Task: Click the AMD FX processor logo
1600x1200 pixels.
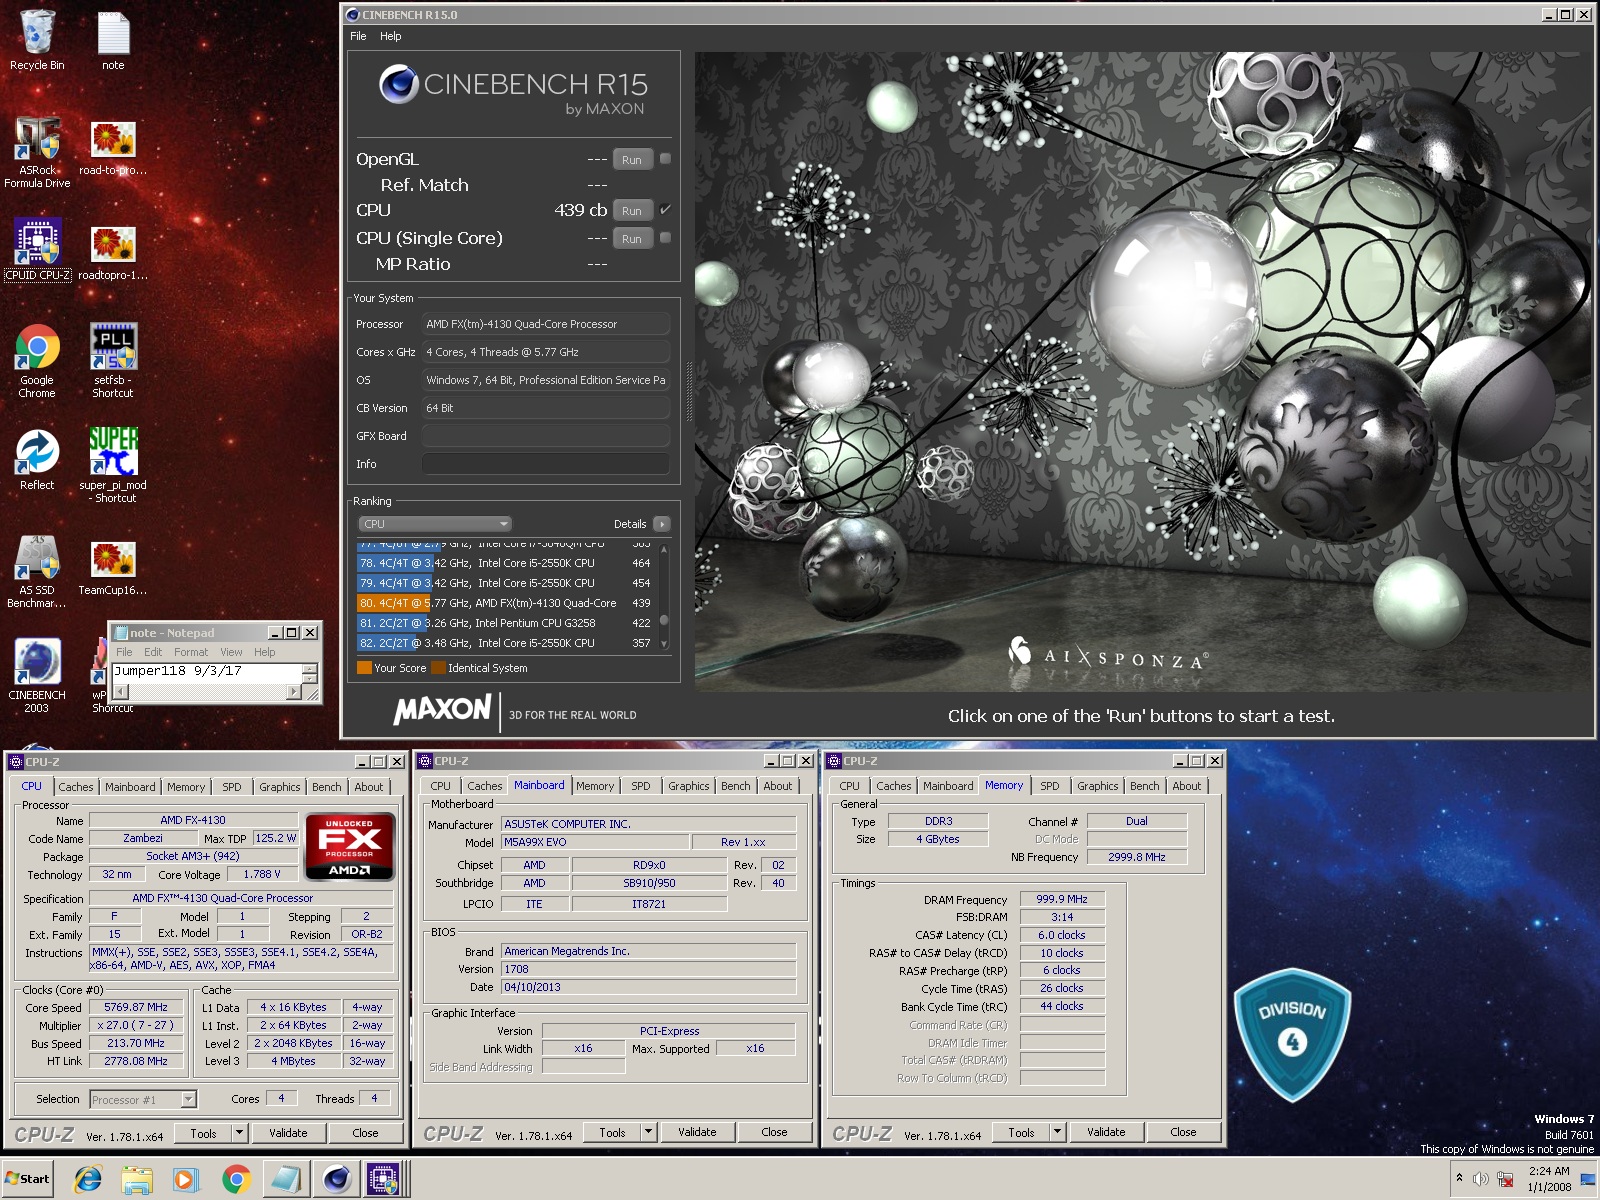Action: [x=349, y=847]
